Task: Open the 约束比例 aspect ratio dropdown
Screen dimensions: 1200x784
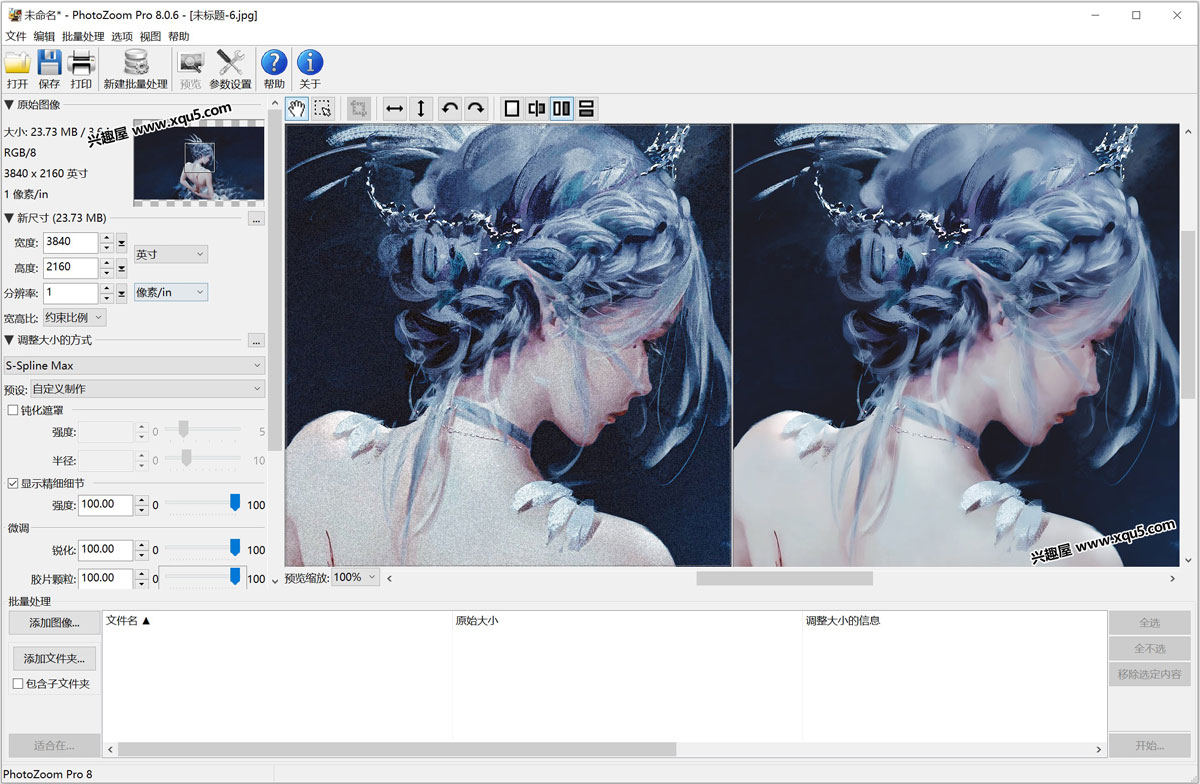Action: (74, 317)
